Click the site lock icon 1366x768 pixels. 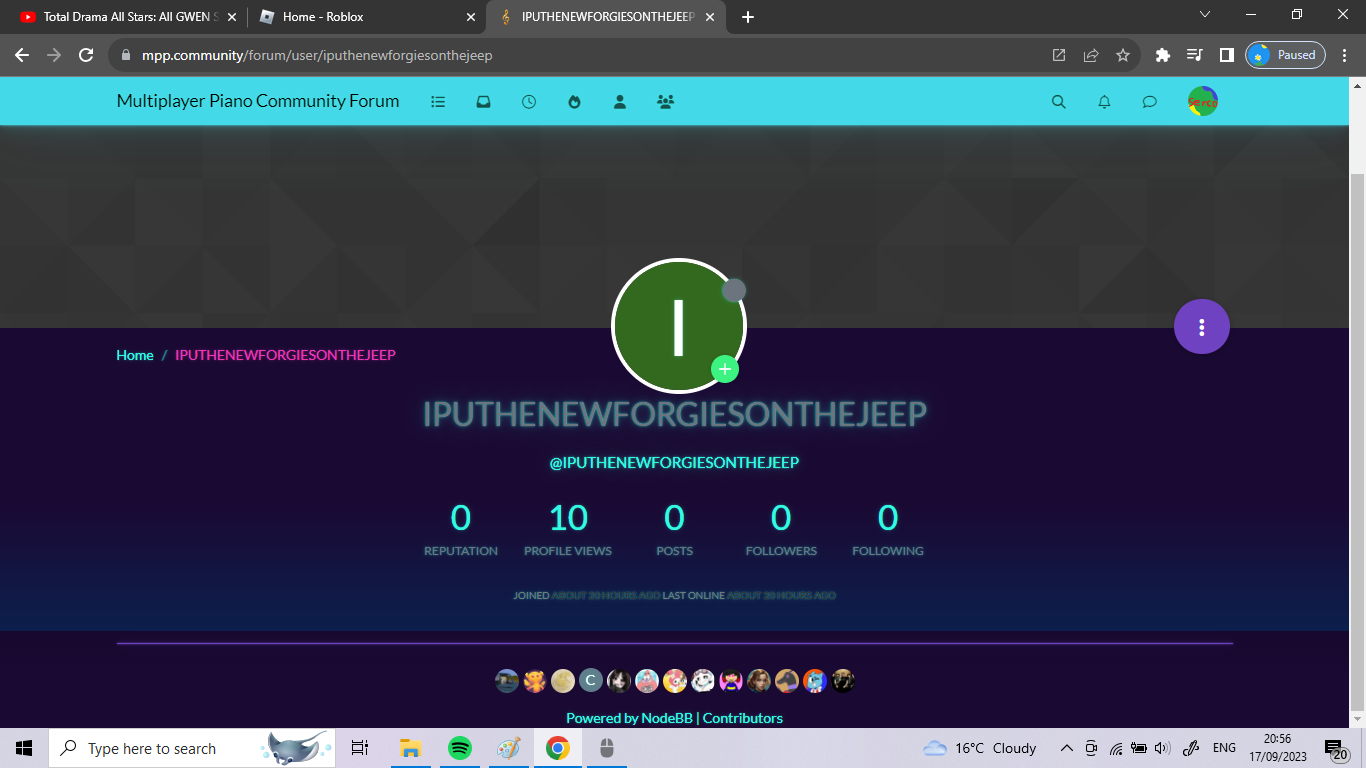(x=126, y=55)
